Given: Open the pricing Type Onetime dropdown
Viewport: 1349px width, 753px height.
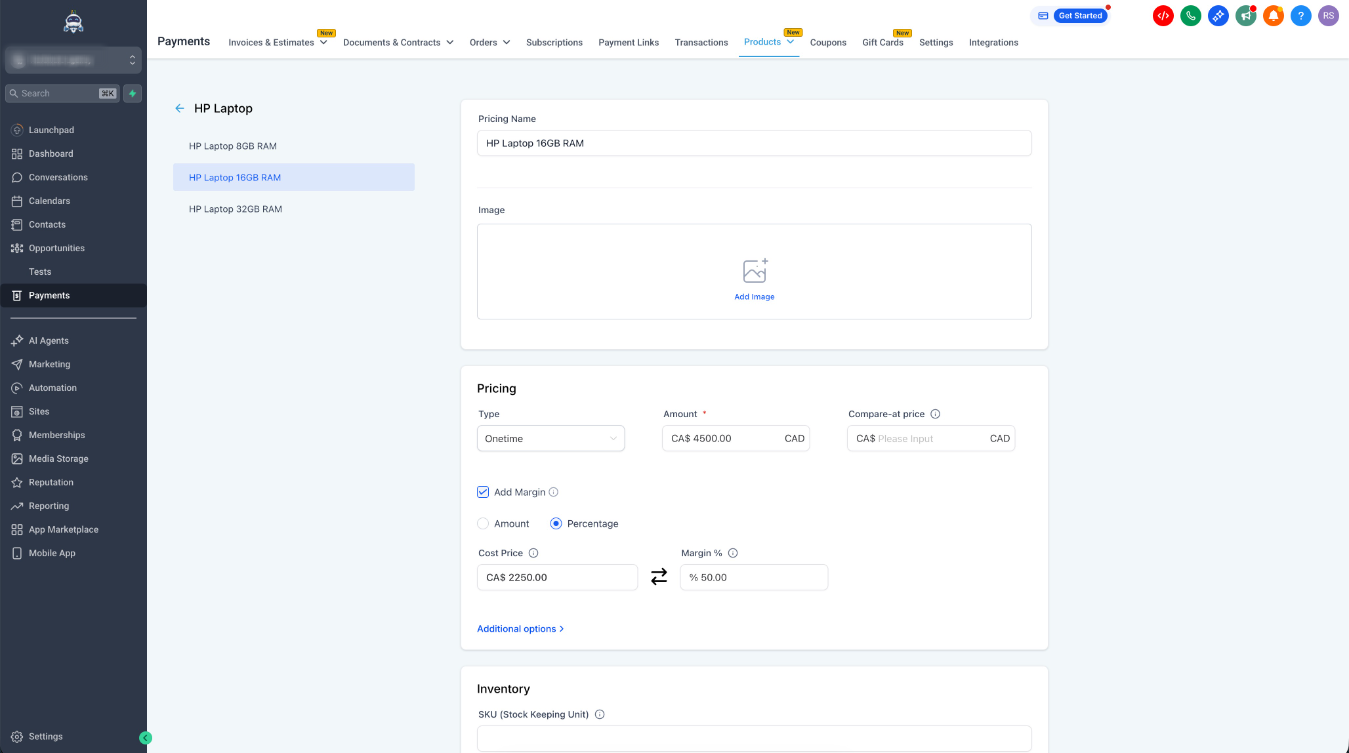Looking at the screenshot, I should pos(551,439).
